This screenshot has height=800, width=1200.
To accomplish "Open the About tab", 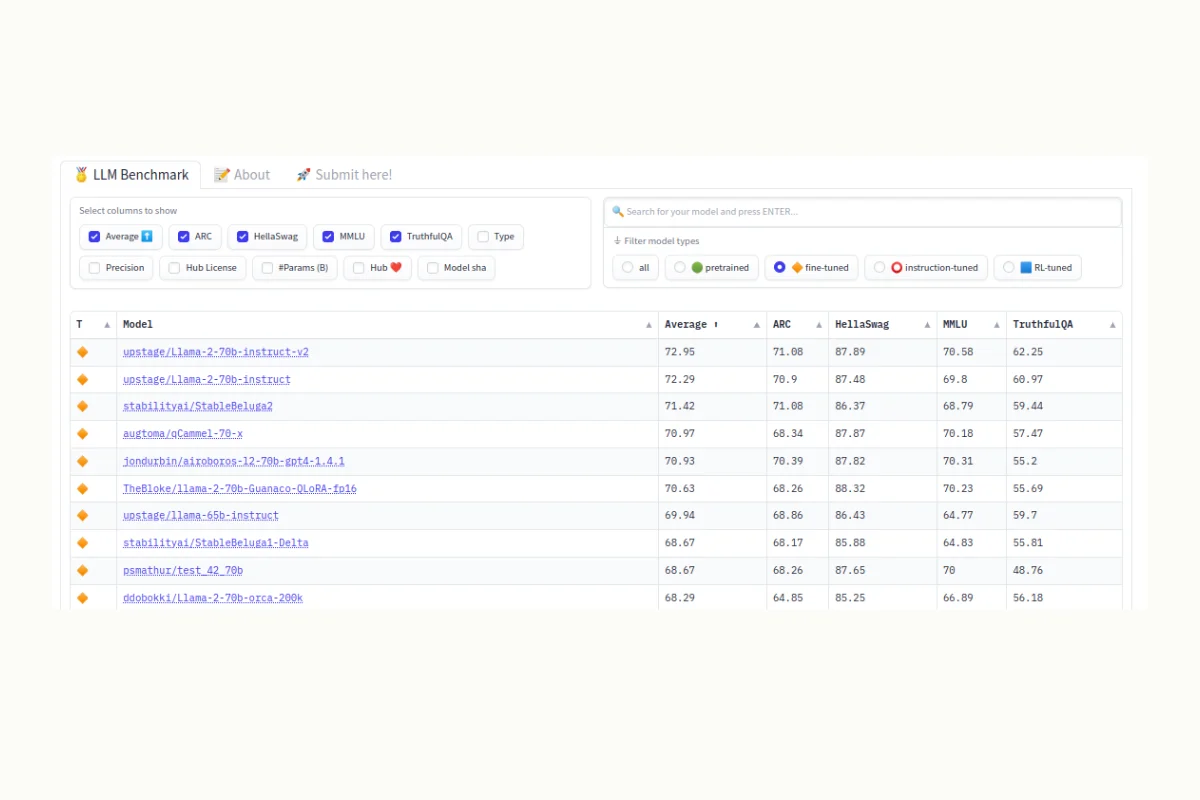I will click(242, 175).
